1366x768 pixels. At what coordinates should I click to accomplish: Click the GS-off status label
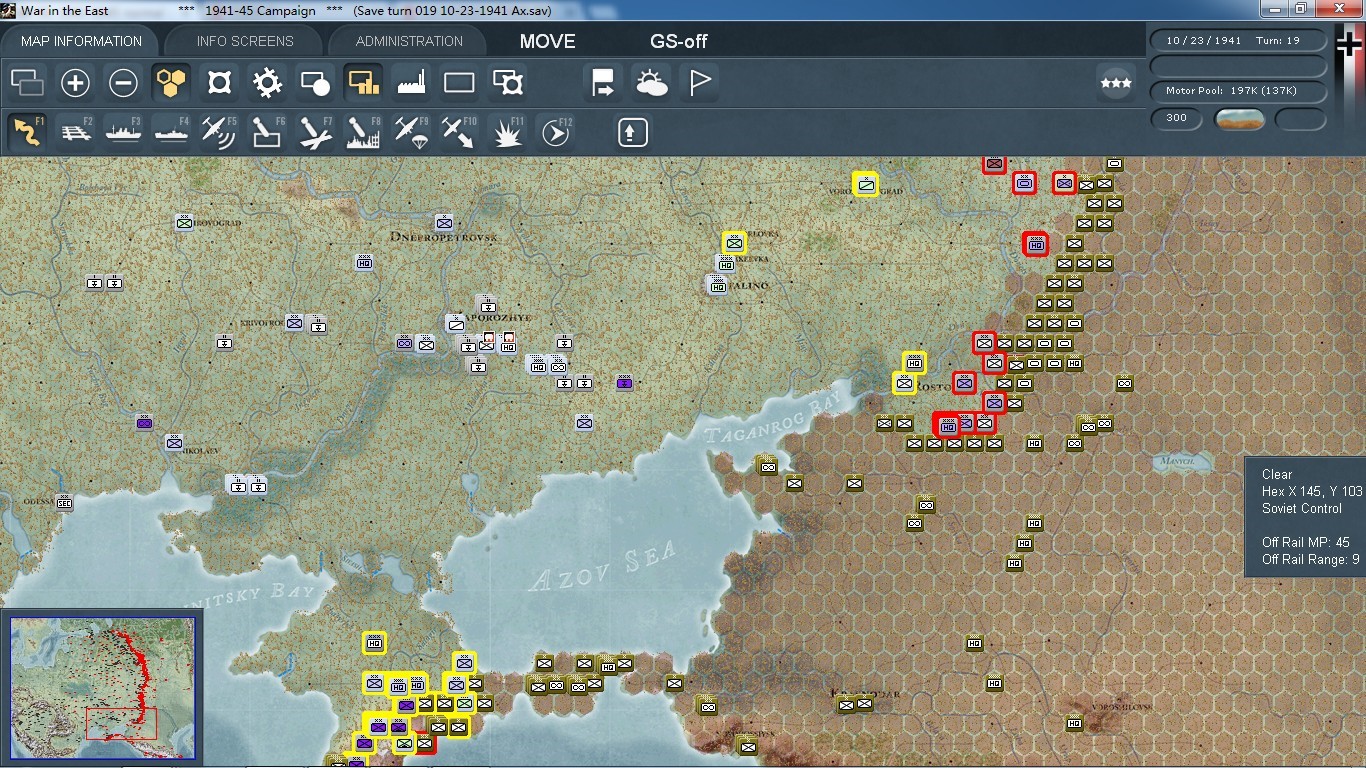(x=679, y=41)
